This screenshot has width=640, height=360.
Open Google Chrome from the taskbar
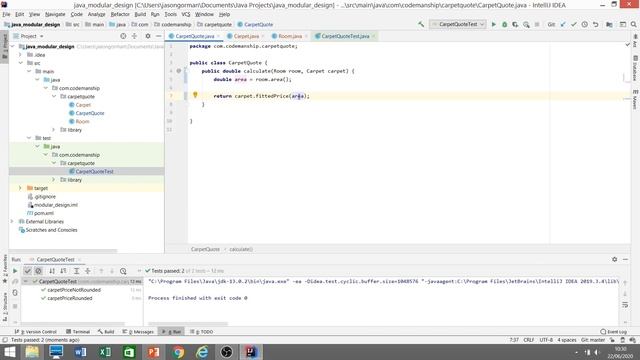click(x=178, y=352)
